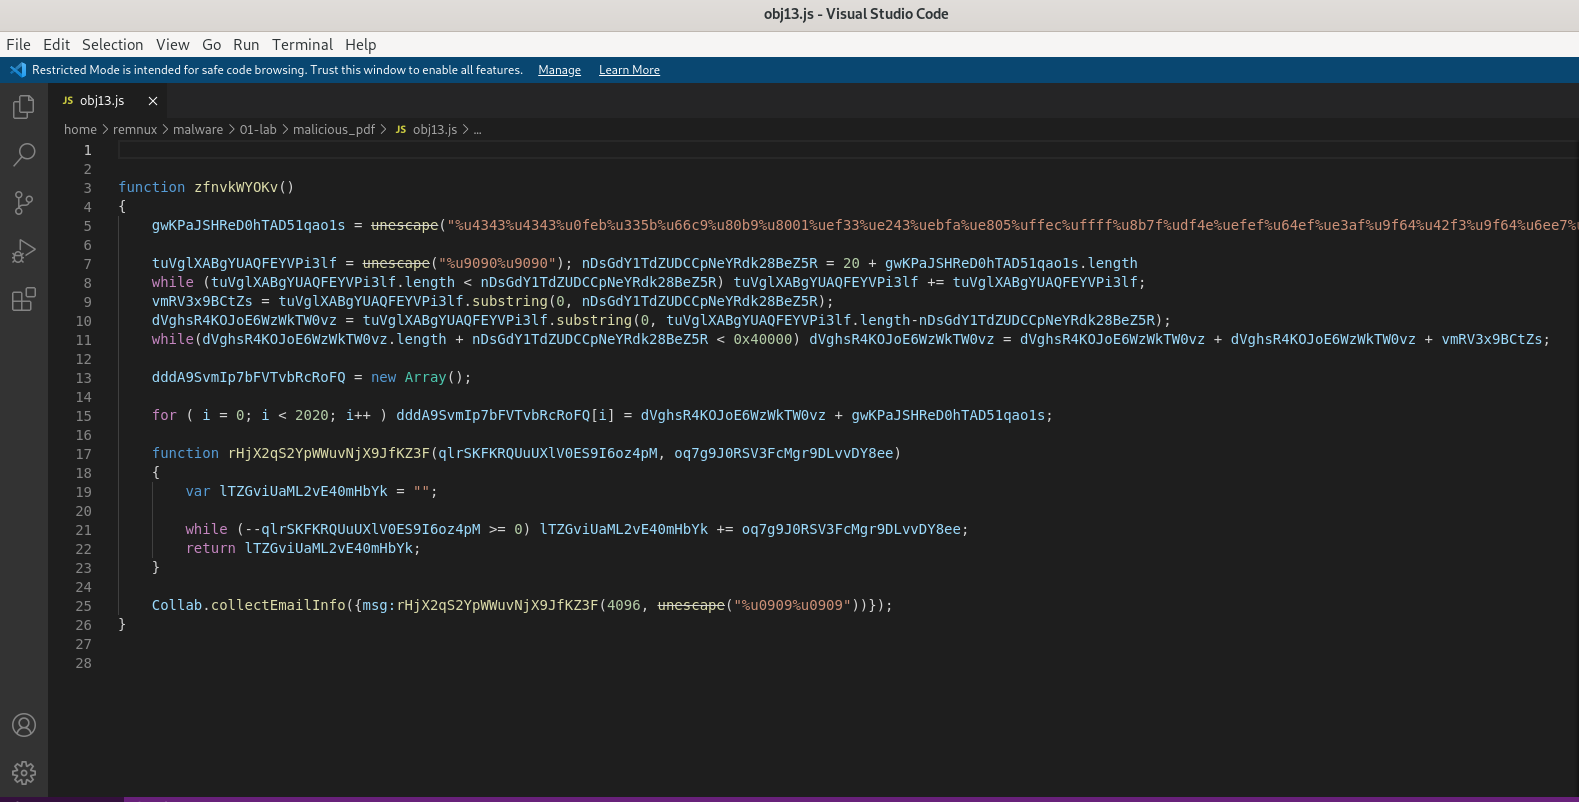Screen dimensions: 1579x802
Task: Open the View menu
Action: coord(172,45)
